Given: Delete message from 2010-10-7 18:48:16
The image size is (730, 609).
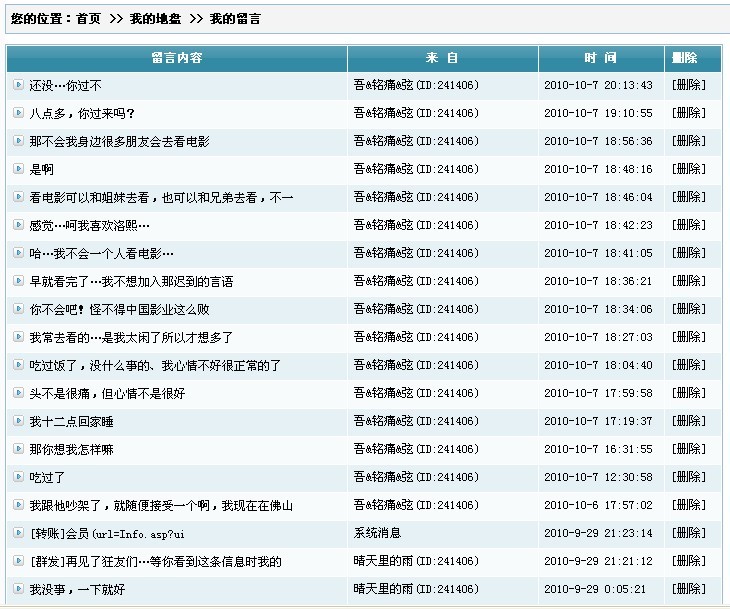Looking at the screenshot, I should coord(689,169).
